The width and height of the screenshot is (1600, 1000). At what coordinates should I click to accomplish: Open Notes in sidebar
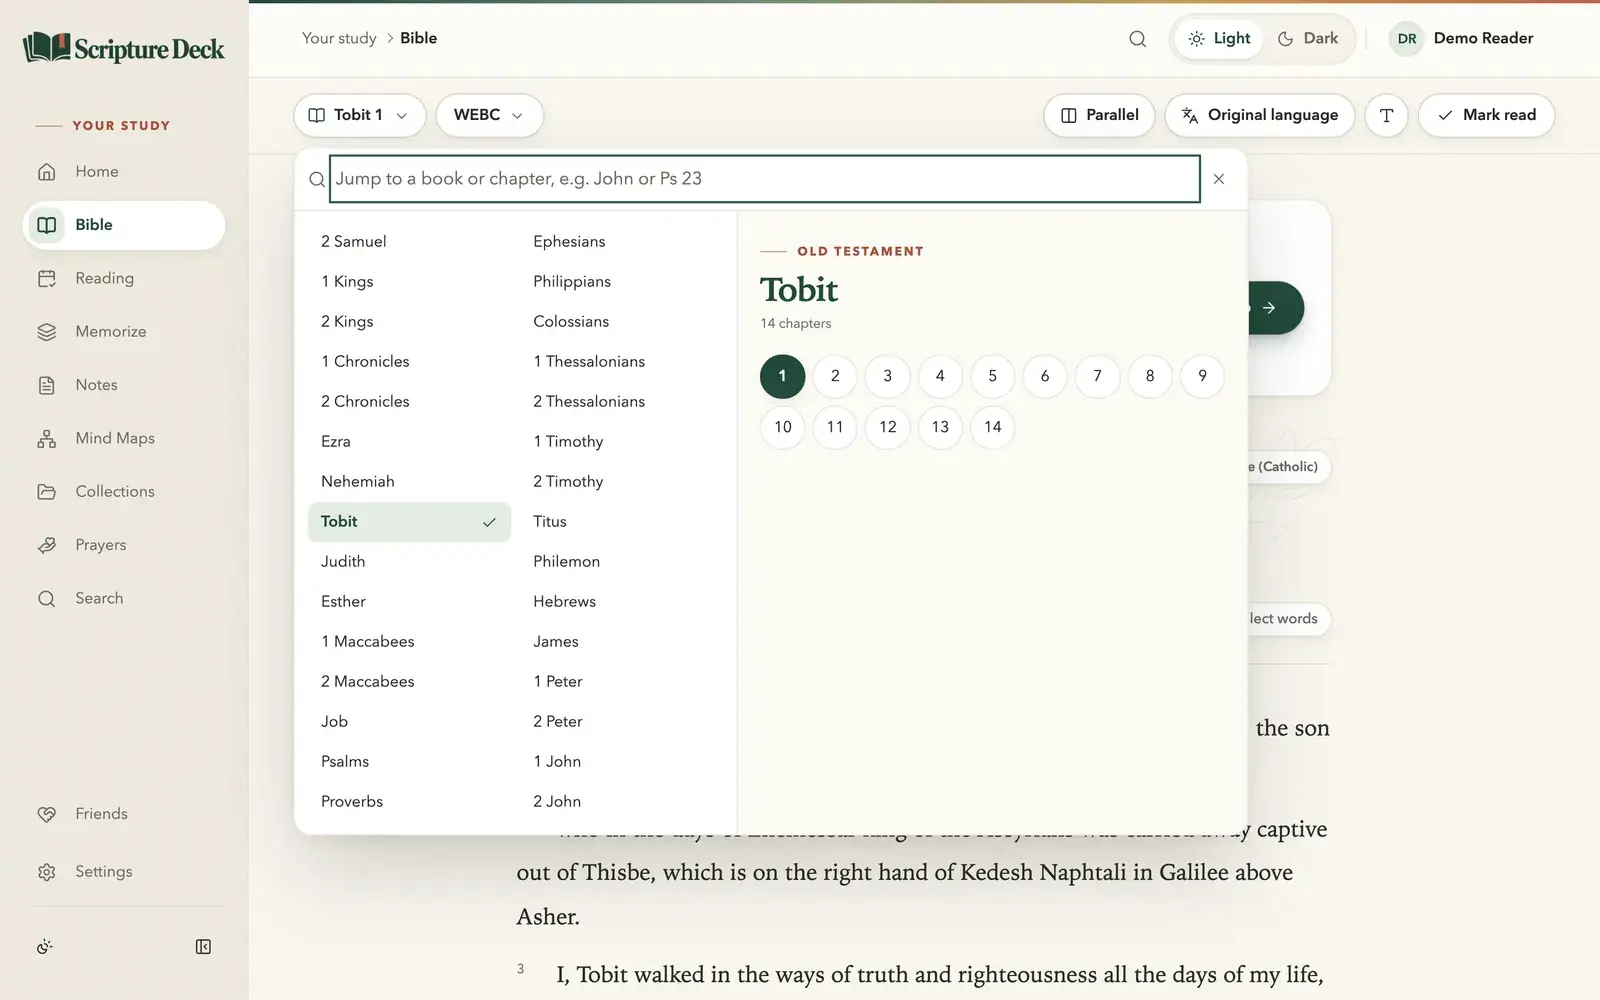pyautogui.click(x=124, y=385)
